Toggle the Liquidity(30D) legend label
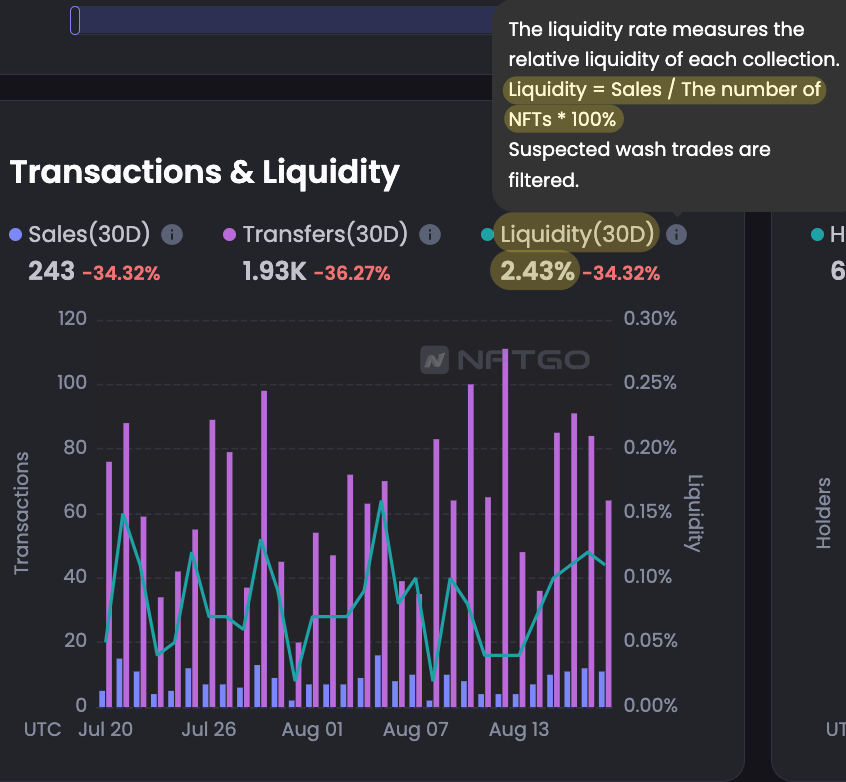This screenshot has width=846, height=782. click(x=577, y=235)
